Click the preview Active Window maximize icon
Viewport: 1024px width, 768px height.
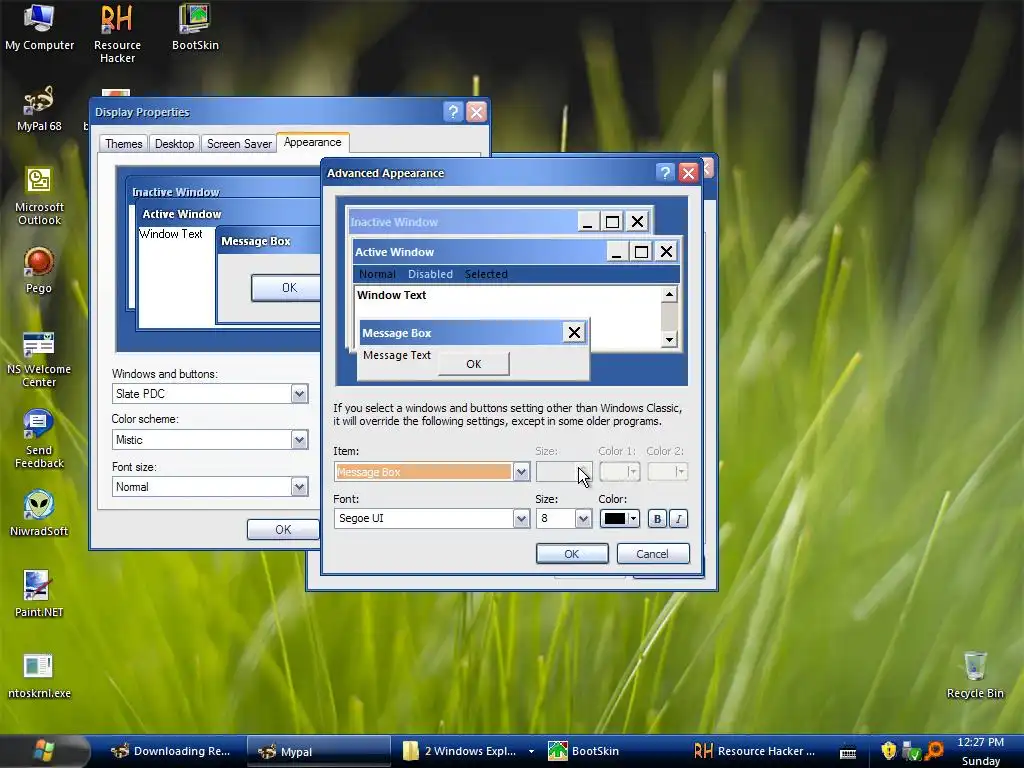pos(641,251)
